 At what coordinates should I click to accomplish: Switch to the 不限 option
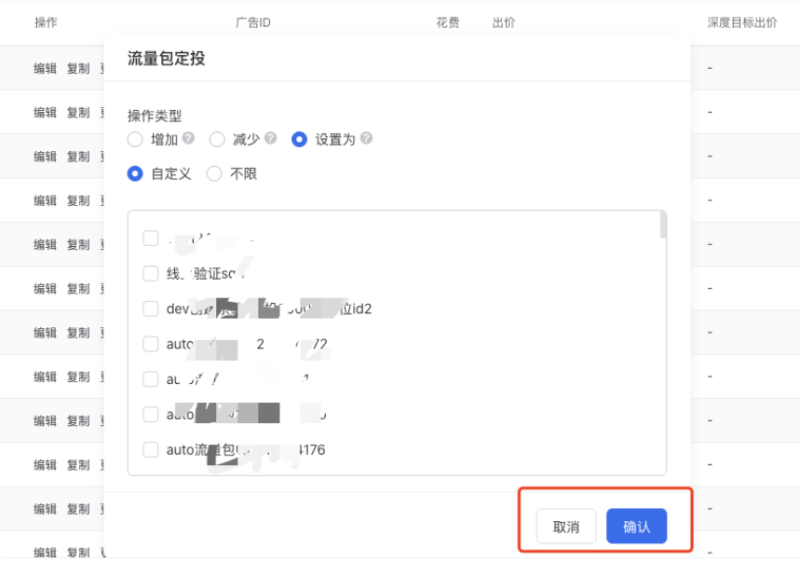click(213, 173)
